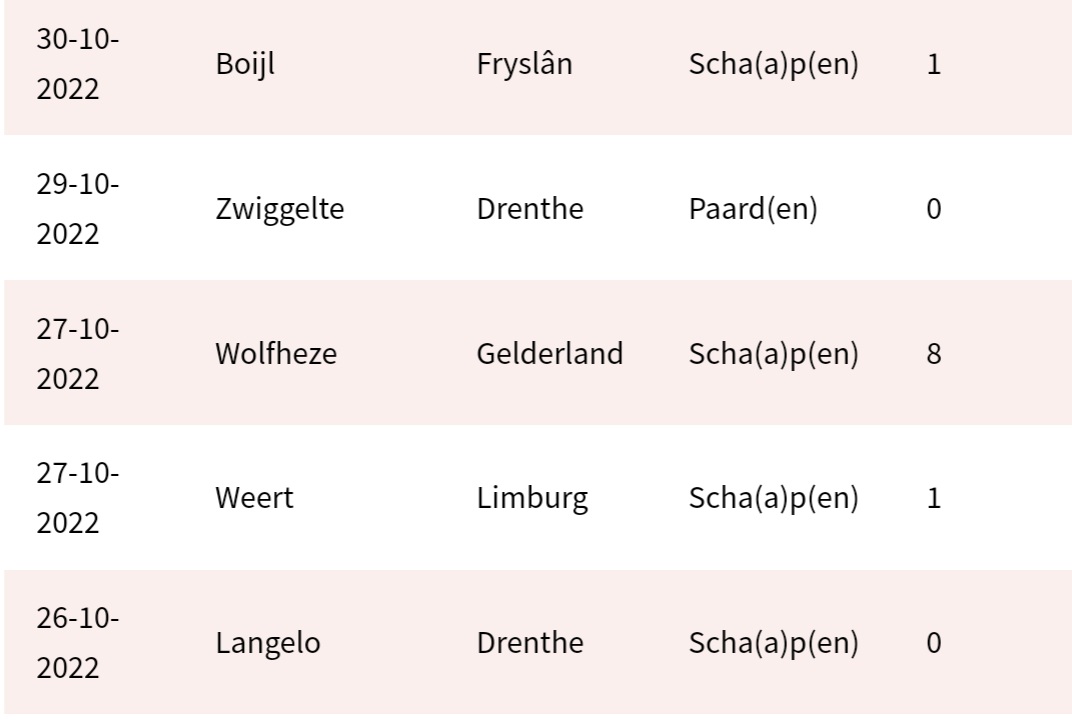Select Scha(a)p(en) in the Weert row

tap(774, 499)
